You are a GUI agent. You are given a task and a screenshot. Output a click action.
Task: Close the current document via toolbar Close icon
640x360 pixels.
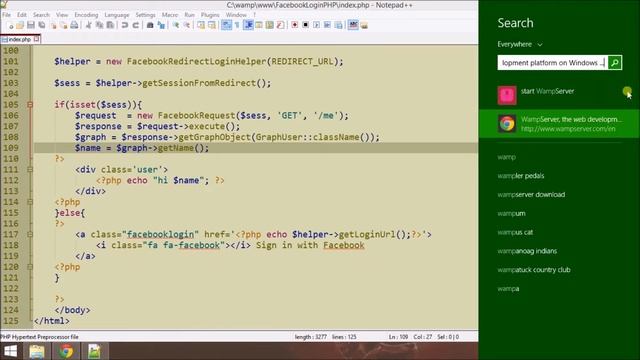point(53,25)
